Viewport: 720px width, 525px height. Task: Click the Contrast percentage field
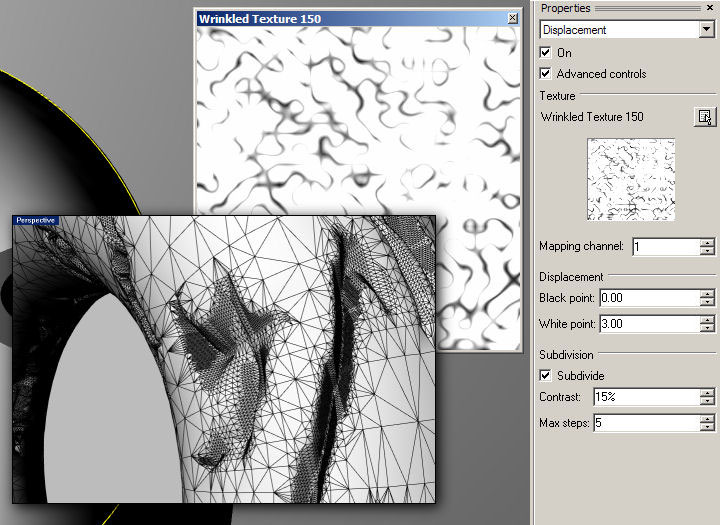[x=647, y=397]
